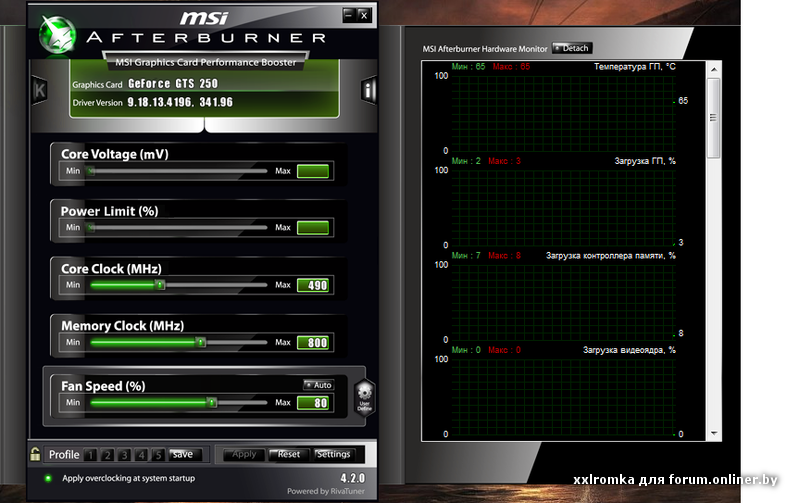Select profile slot 5

point(158,455)
